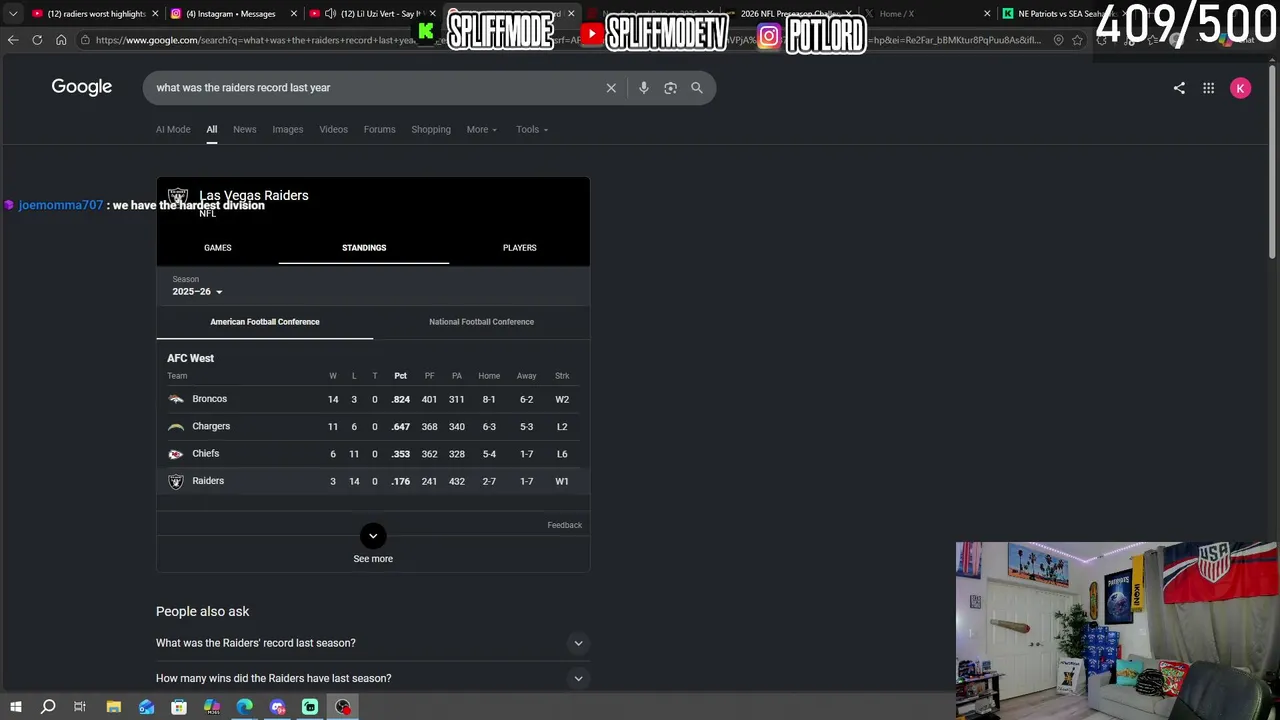The height and width of the screenshot is (720, 1280).
Task: Switch to News results
Action: [x=245, y=129]
